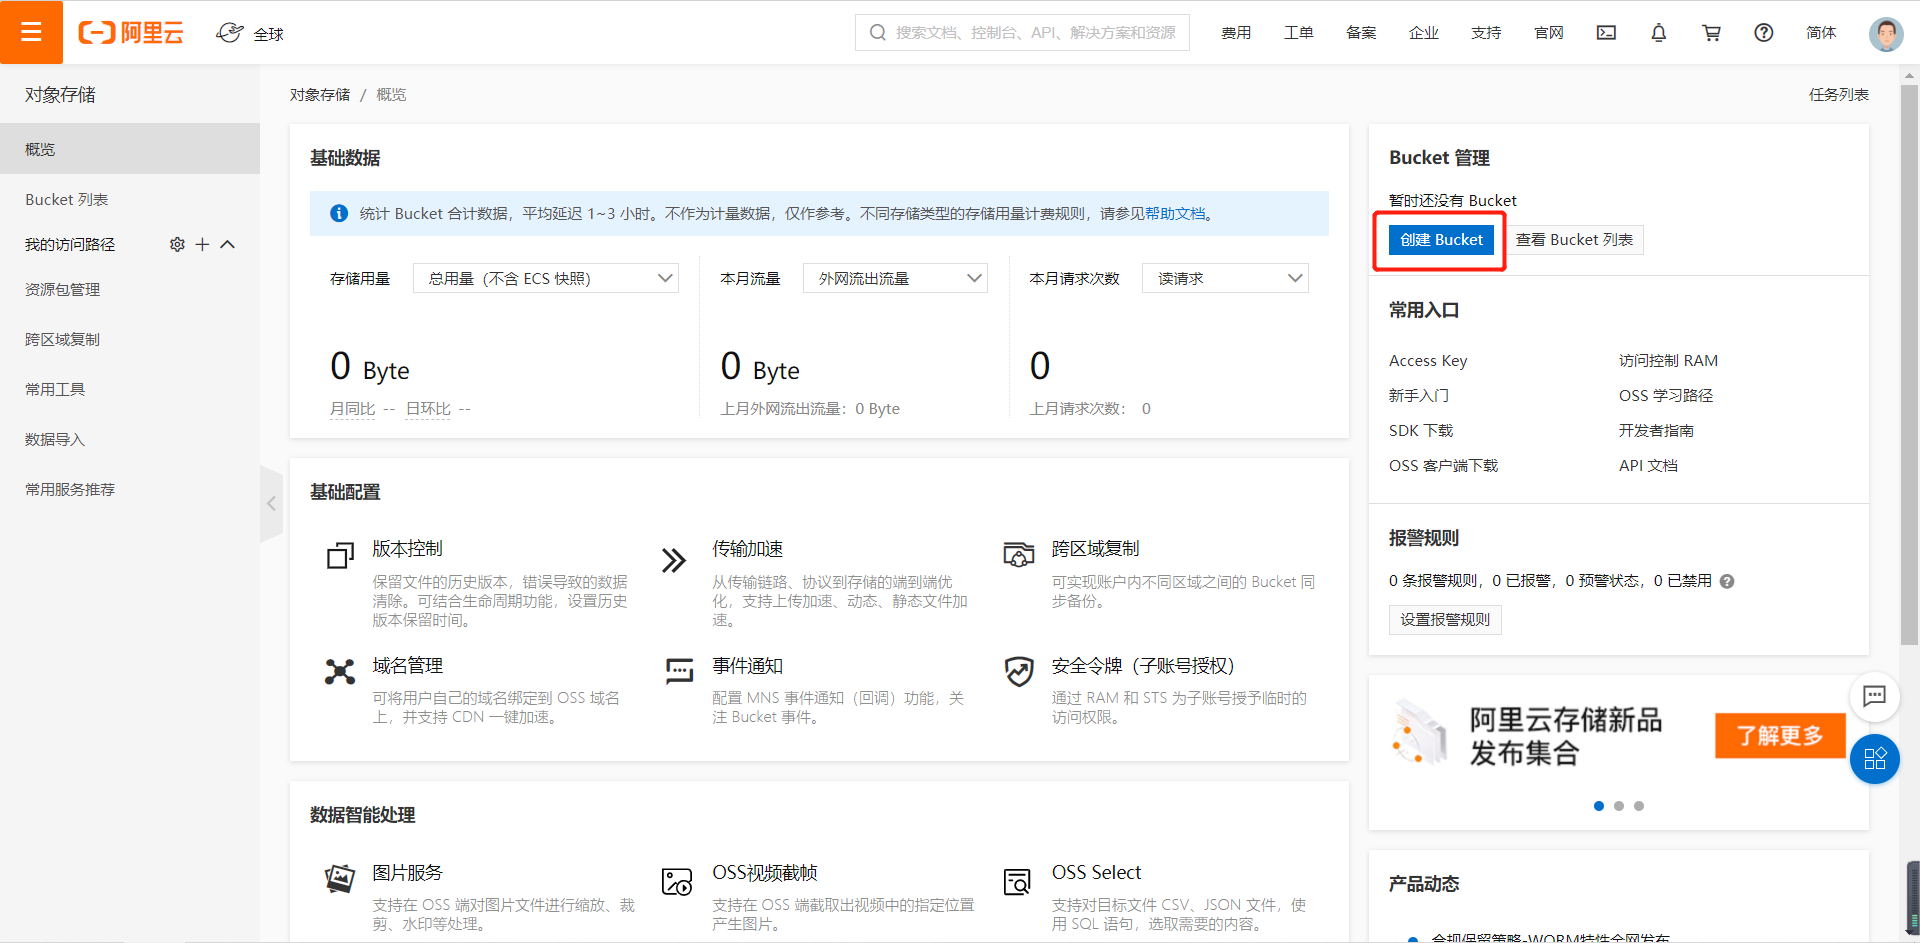This screenshot has height=943, width=1920.
Task: Open the 备案 top menu
Action: click(1361, 33)
